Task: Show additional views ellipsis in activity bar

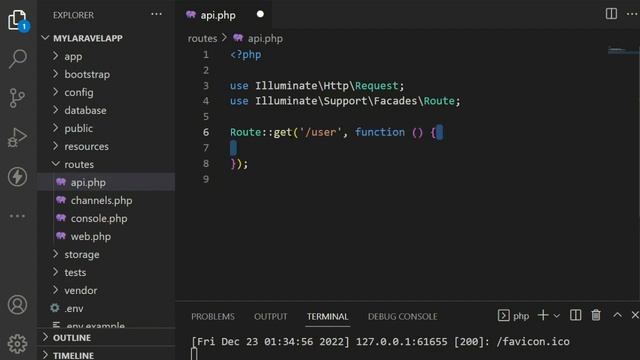Action: (x=17, y=216)
